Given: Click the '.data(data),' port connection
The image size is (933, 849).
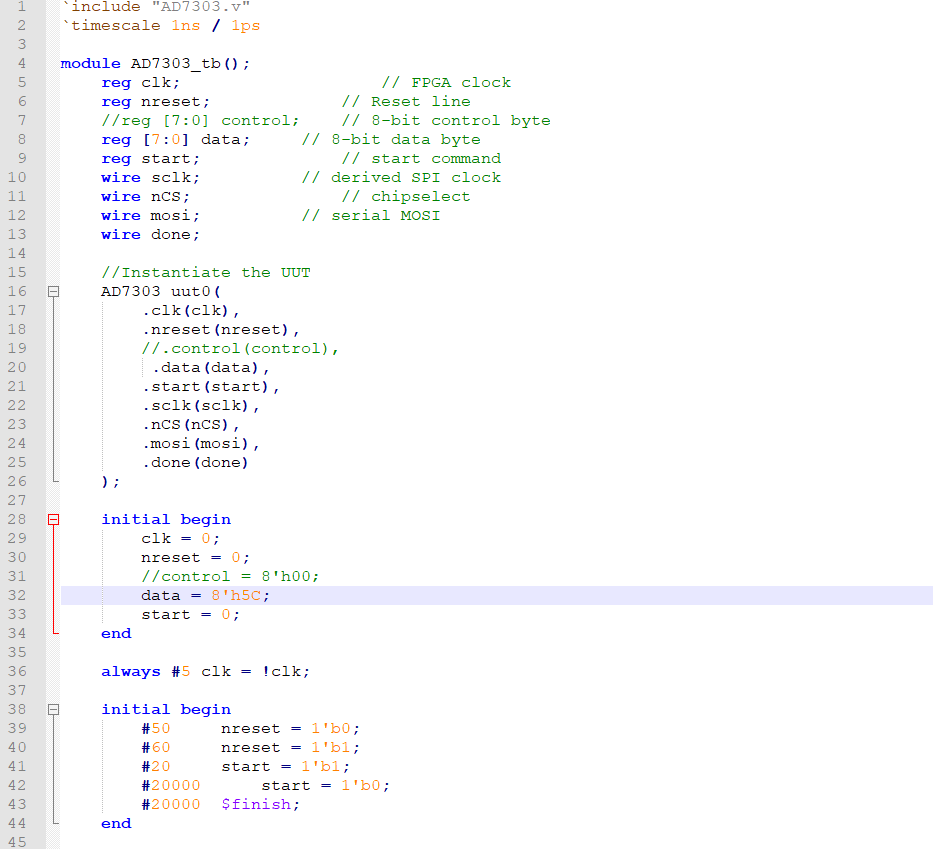Looking at the screenshot, I should (x=211, y=368).
